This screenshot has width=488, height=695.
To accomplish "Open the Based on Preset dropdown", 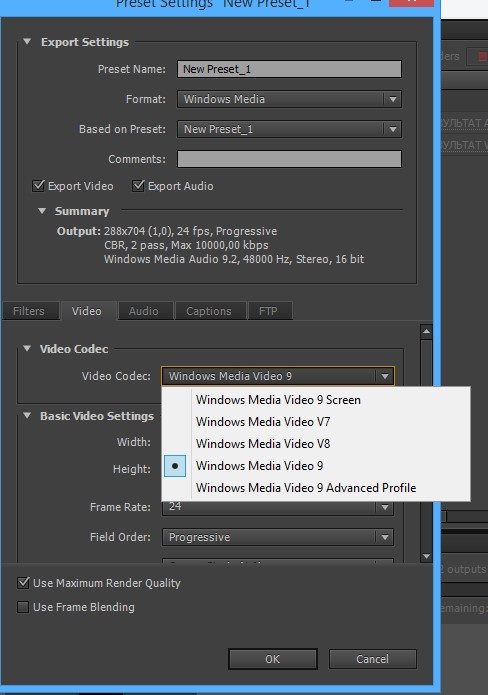I will [x=289, y=129].
